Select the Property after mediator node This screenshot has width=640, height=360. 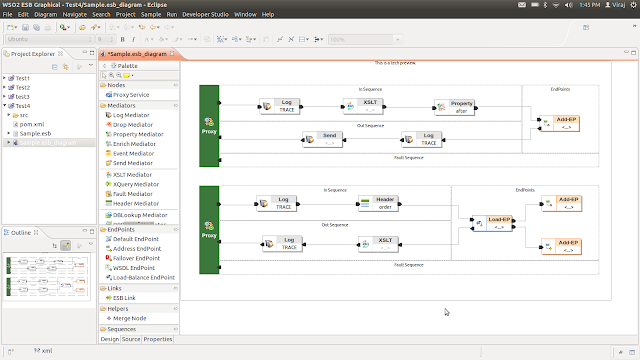click(454, 107)
